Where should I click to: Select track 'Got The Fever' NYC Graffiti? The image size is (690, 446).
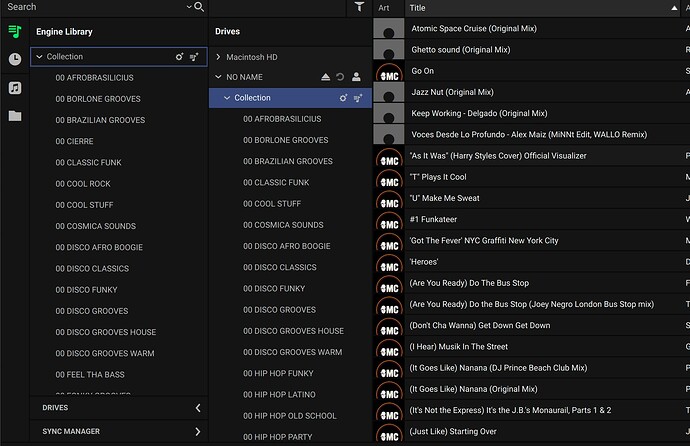pyautogui.click(x=484, y=241)
